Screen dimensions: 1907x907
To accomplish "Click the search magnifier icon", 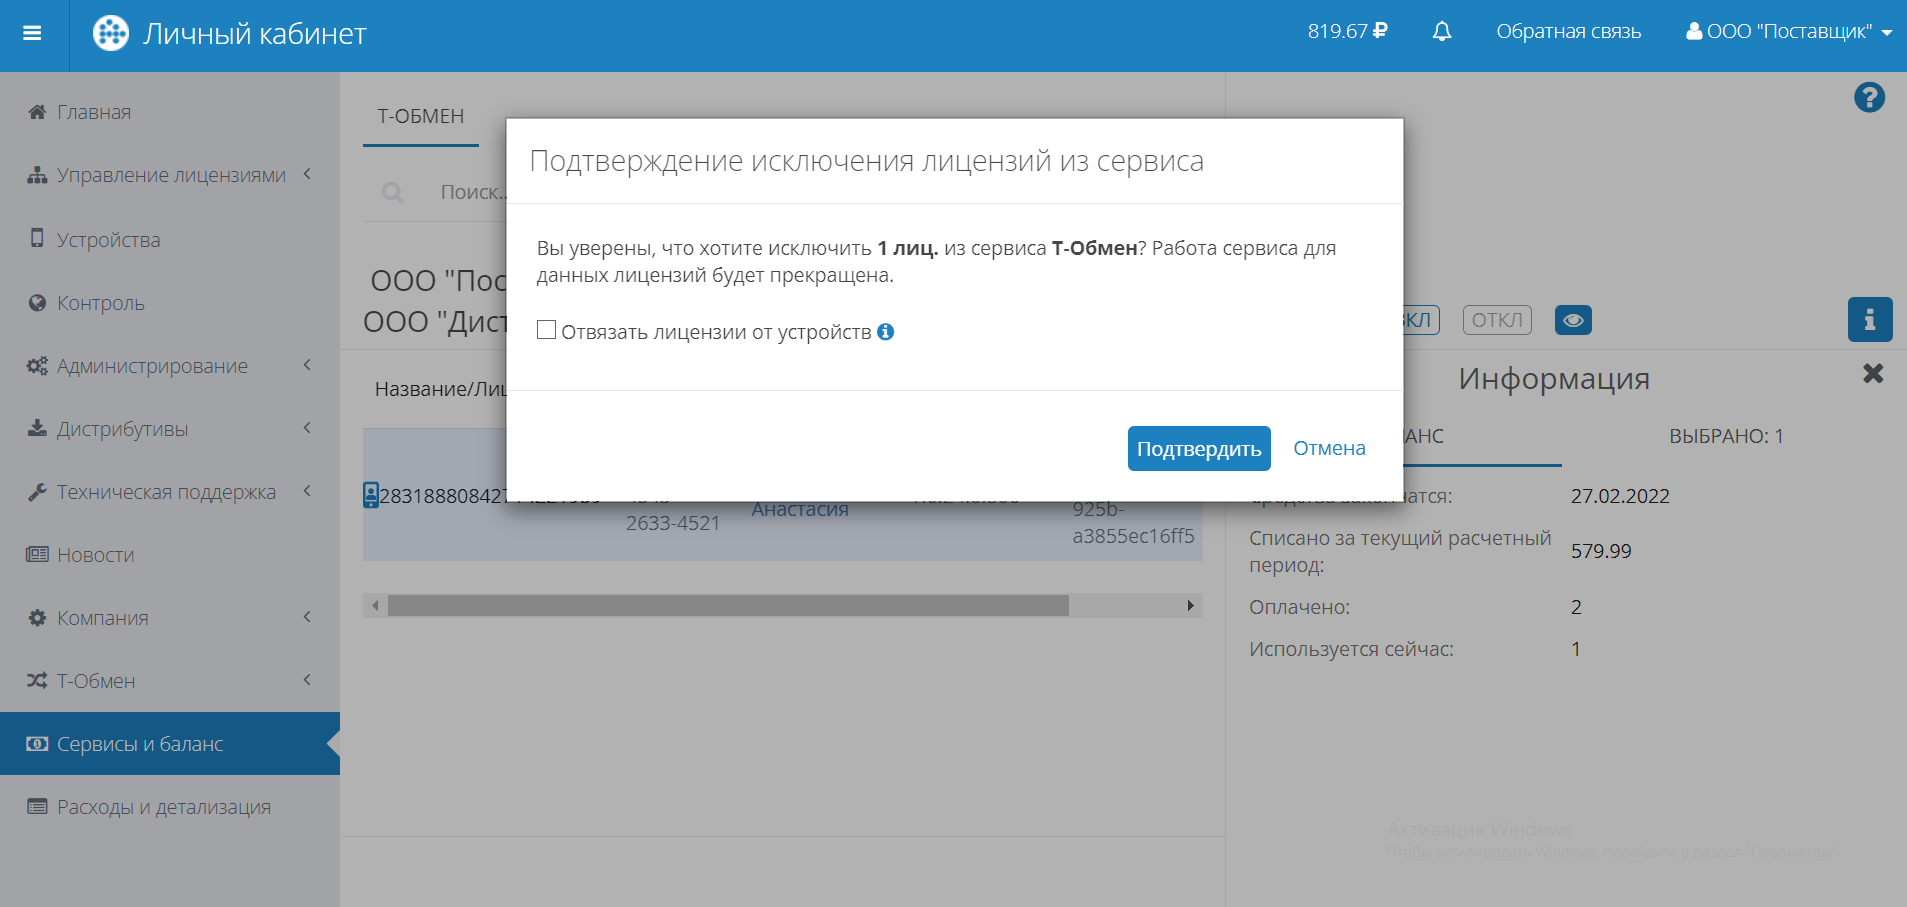I will click(x=393, y=192).
